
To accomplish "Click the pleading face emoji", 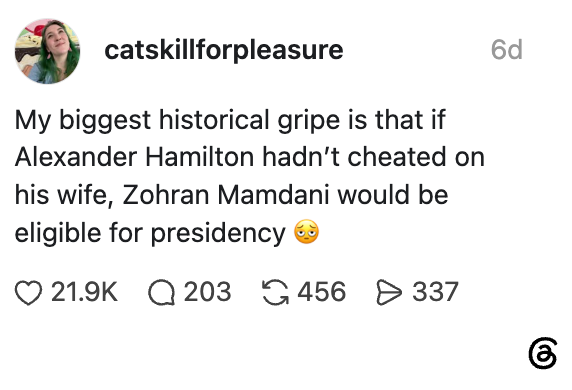I will (306, 232).
